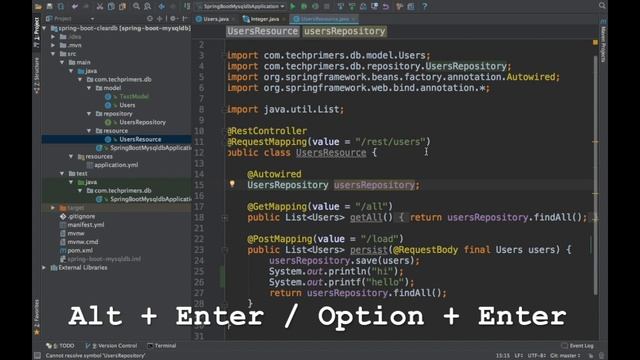Click the scroll-from-source target icon
This screenshot has width=640, height=360.
point(150,19)
